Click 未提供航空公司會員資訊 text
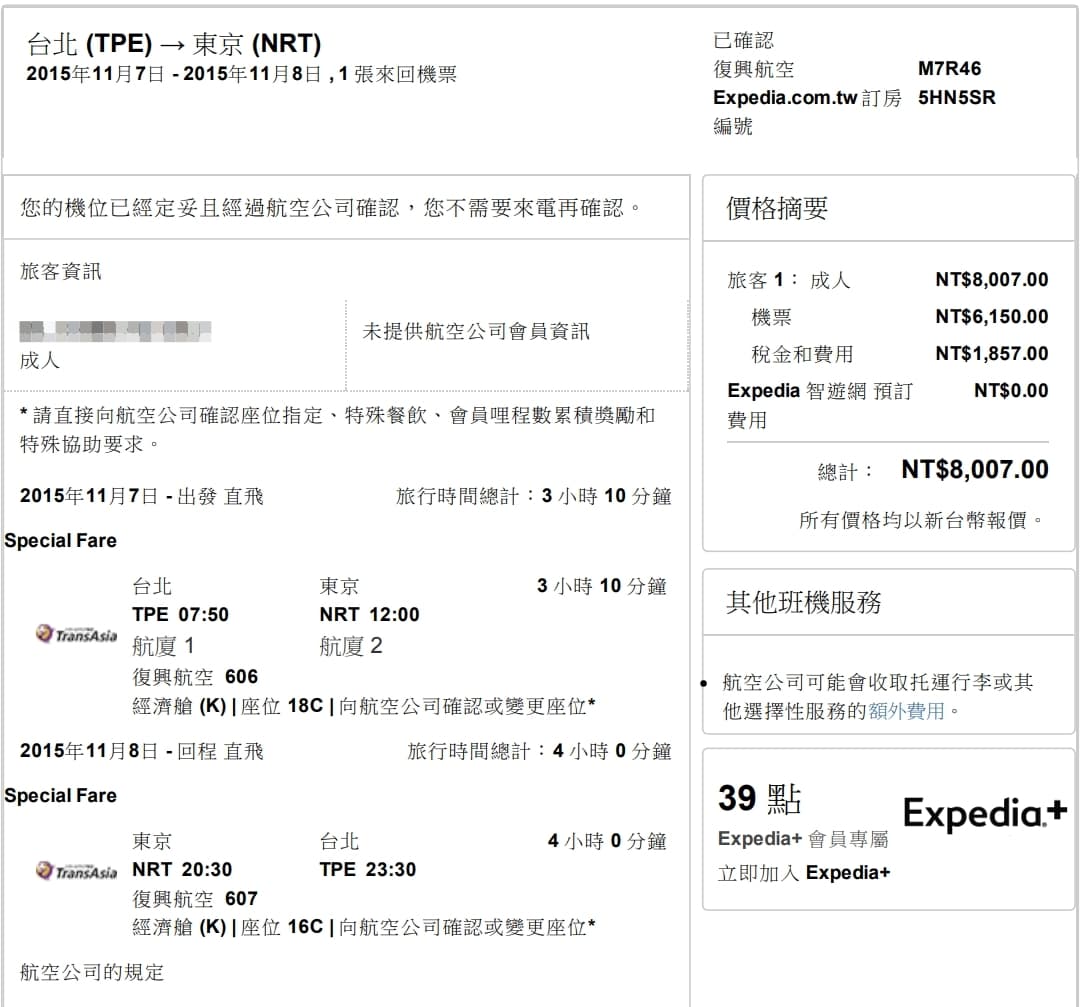The width and height of the screenshot is (1082, 1007). click(x=476, y=332)
